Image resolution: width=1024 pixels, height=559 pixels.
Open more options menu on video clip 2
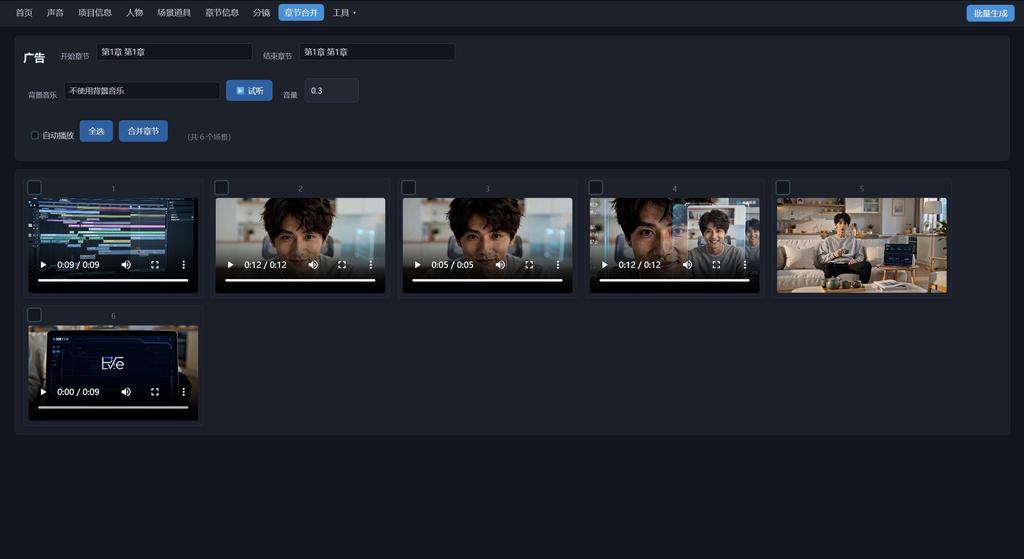[370, 264]
